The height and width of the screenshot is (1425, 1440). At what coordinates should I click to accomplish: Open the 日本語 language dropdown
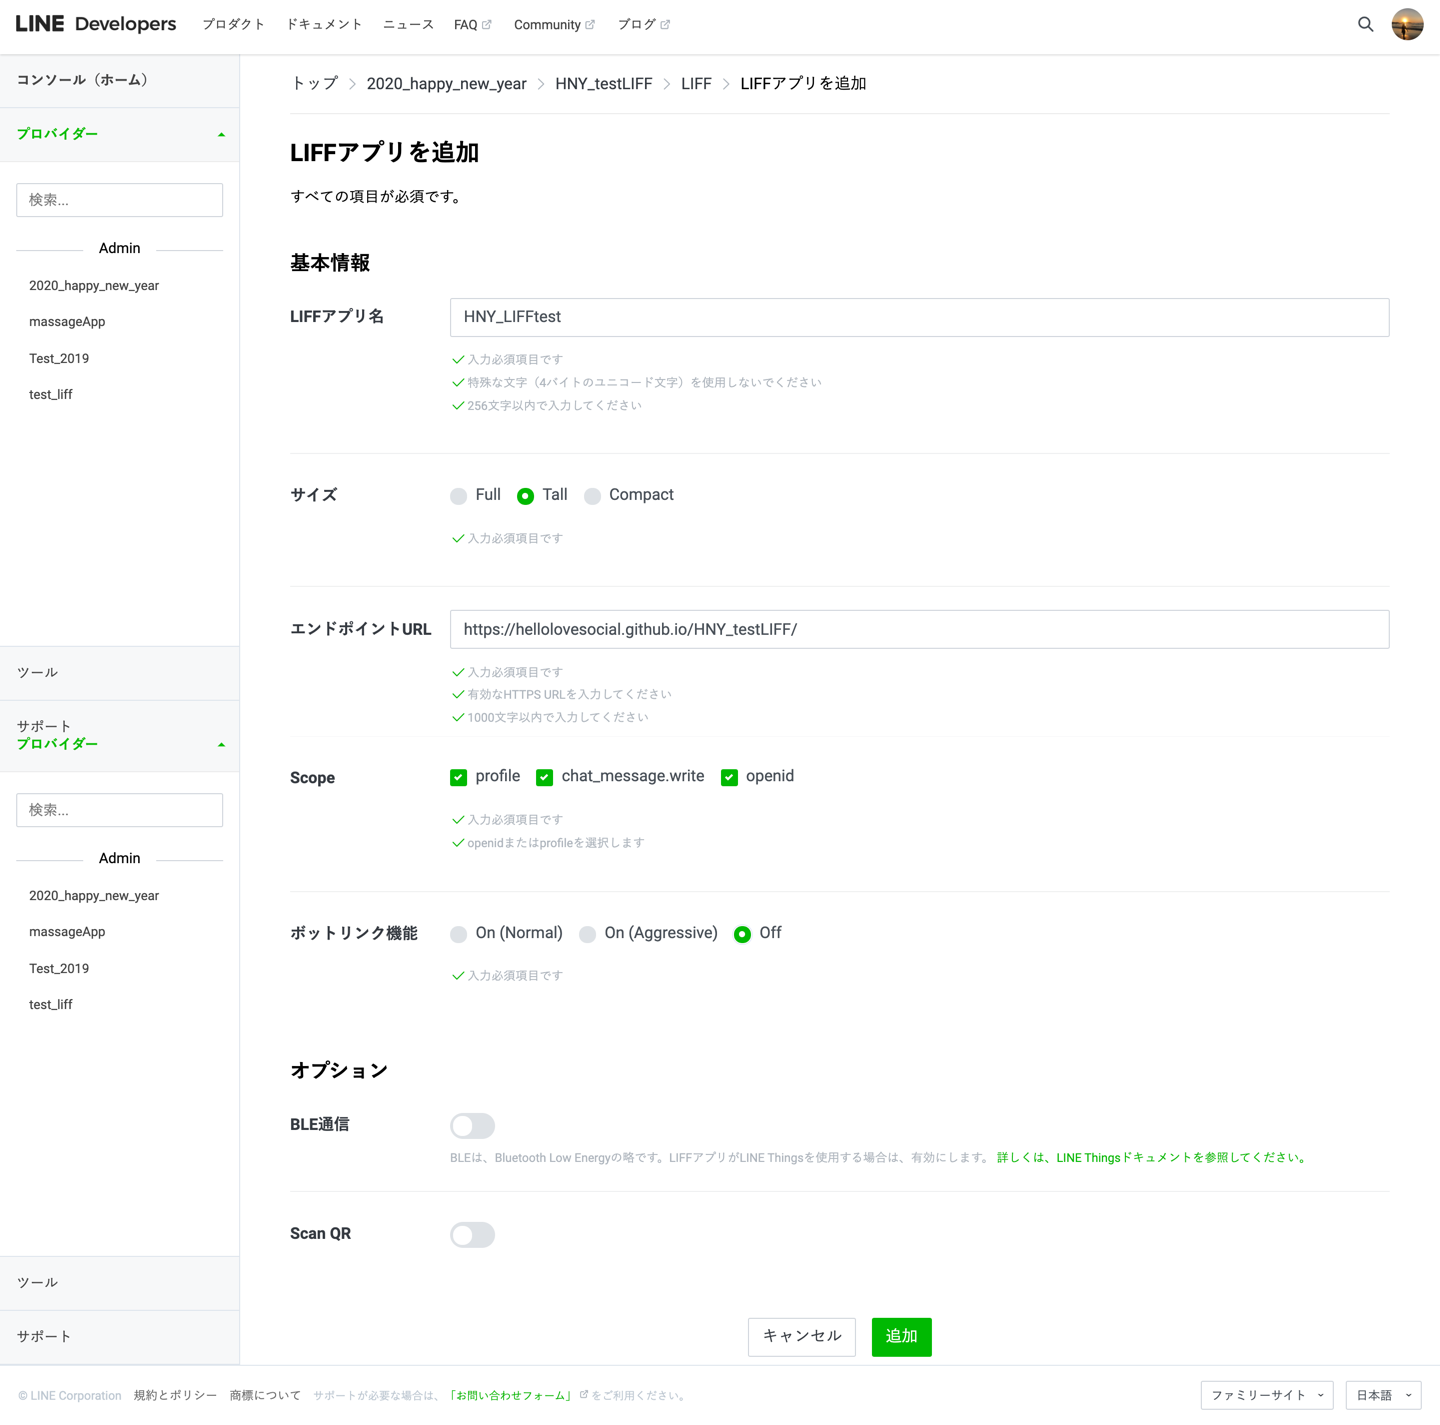(1384, 1395)
